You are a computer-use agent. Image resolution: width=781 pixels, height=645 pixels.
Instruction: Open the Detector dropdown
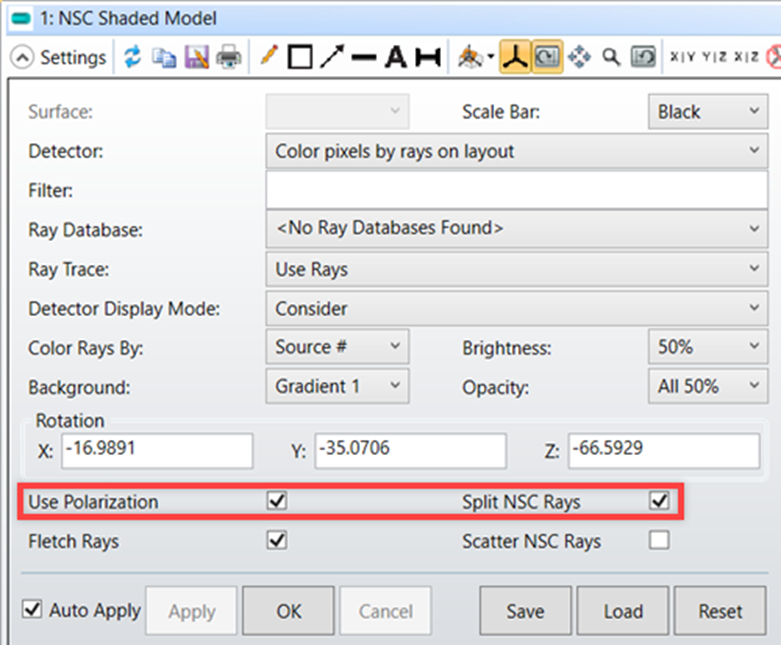point(517,151)
